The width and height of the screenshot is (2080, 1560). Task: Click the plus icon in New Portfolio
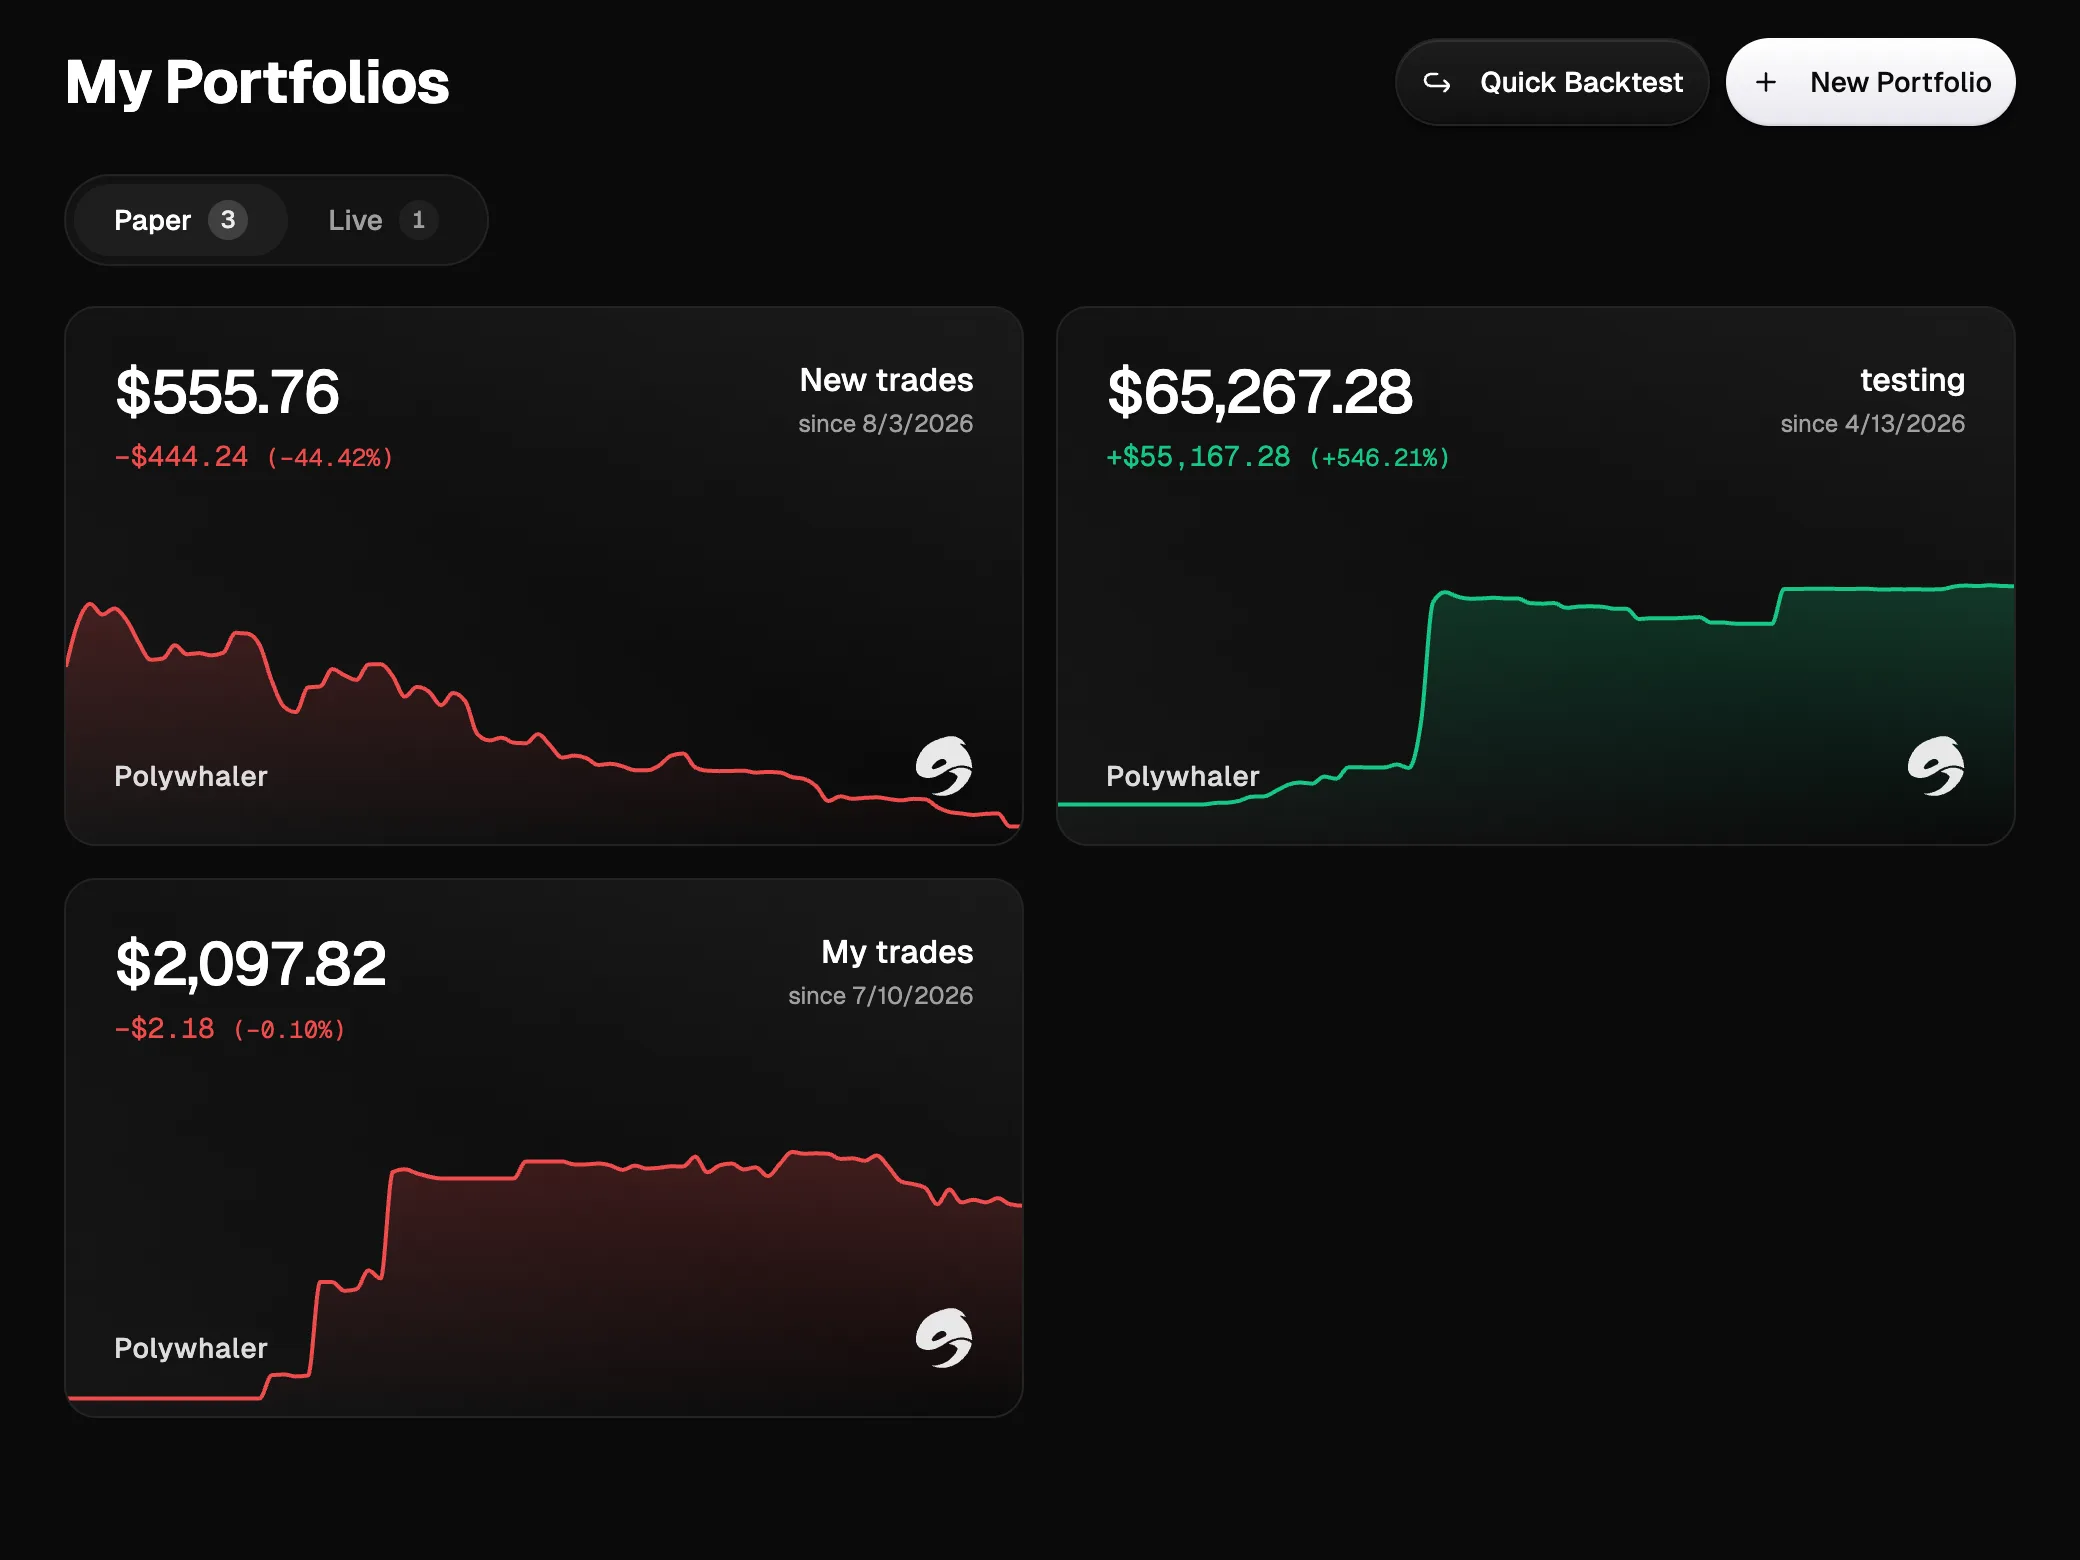[x=1766, y=82]
